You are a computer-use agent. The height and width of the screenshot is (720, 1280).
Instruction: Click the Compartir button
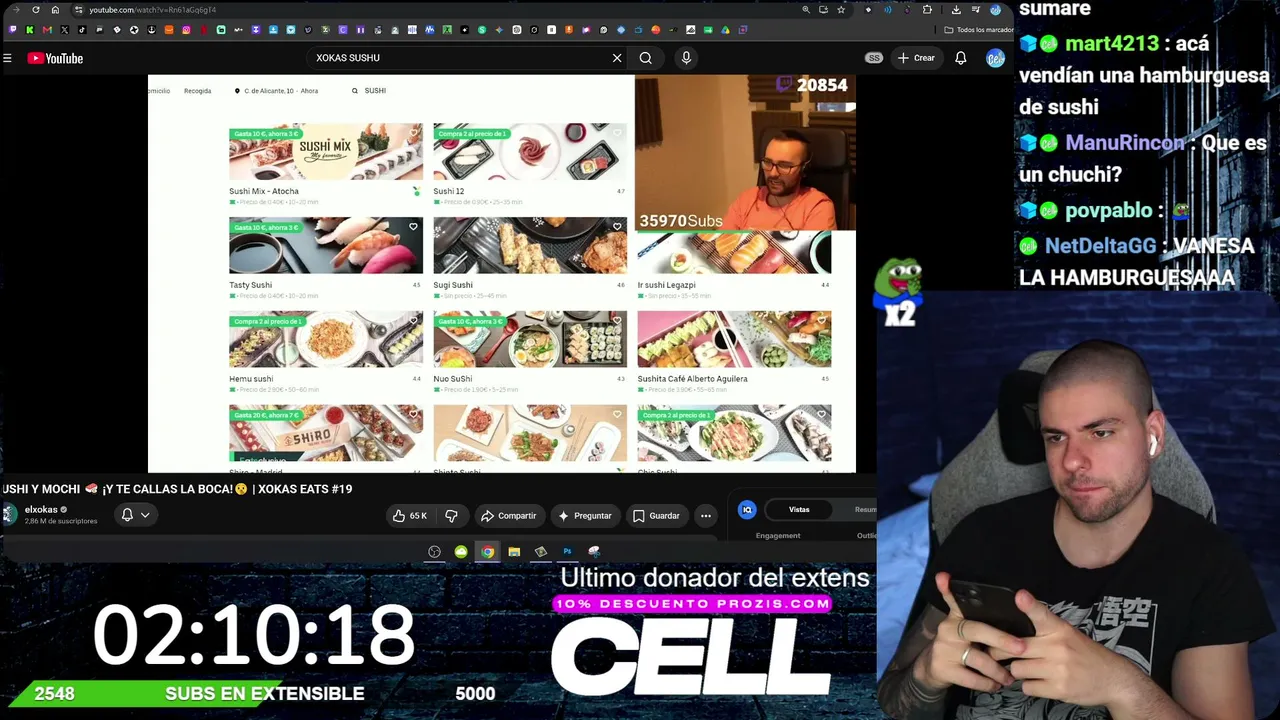click(x=509, y=516)
